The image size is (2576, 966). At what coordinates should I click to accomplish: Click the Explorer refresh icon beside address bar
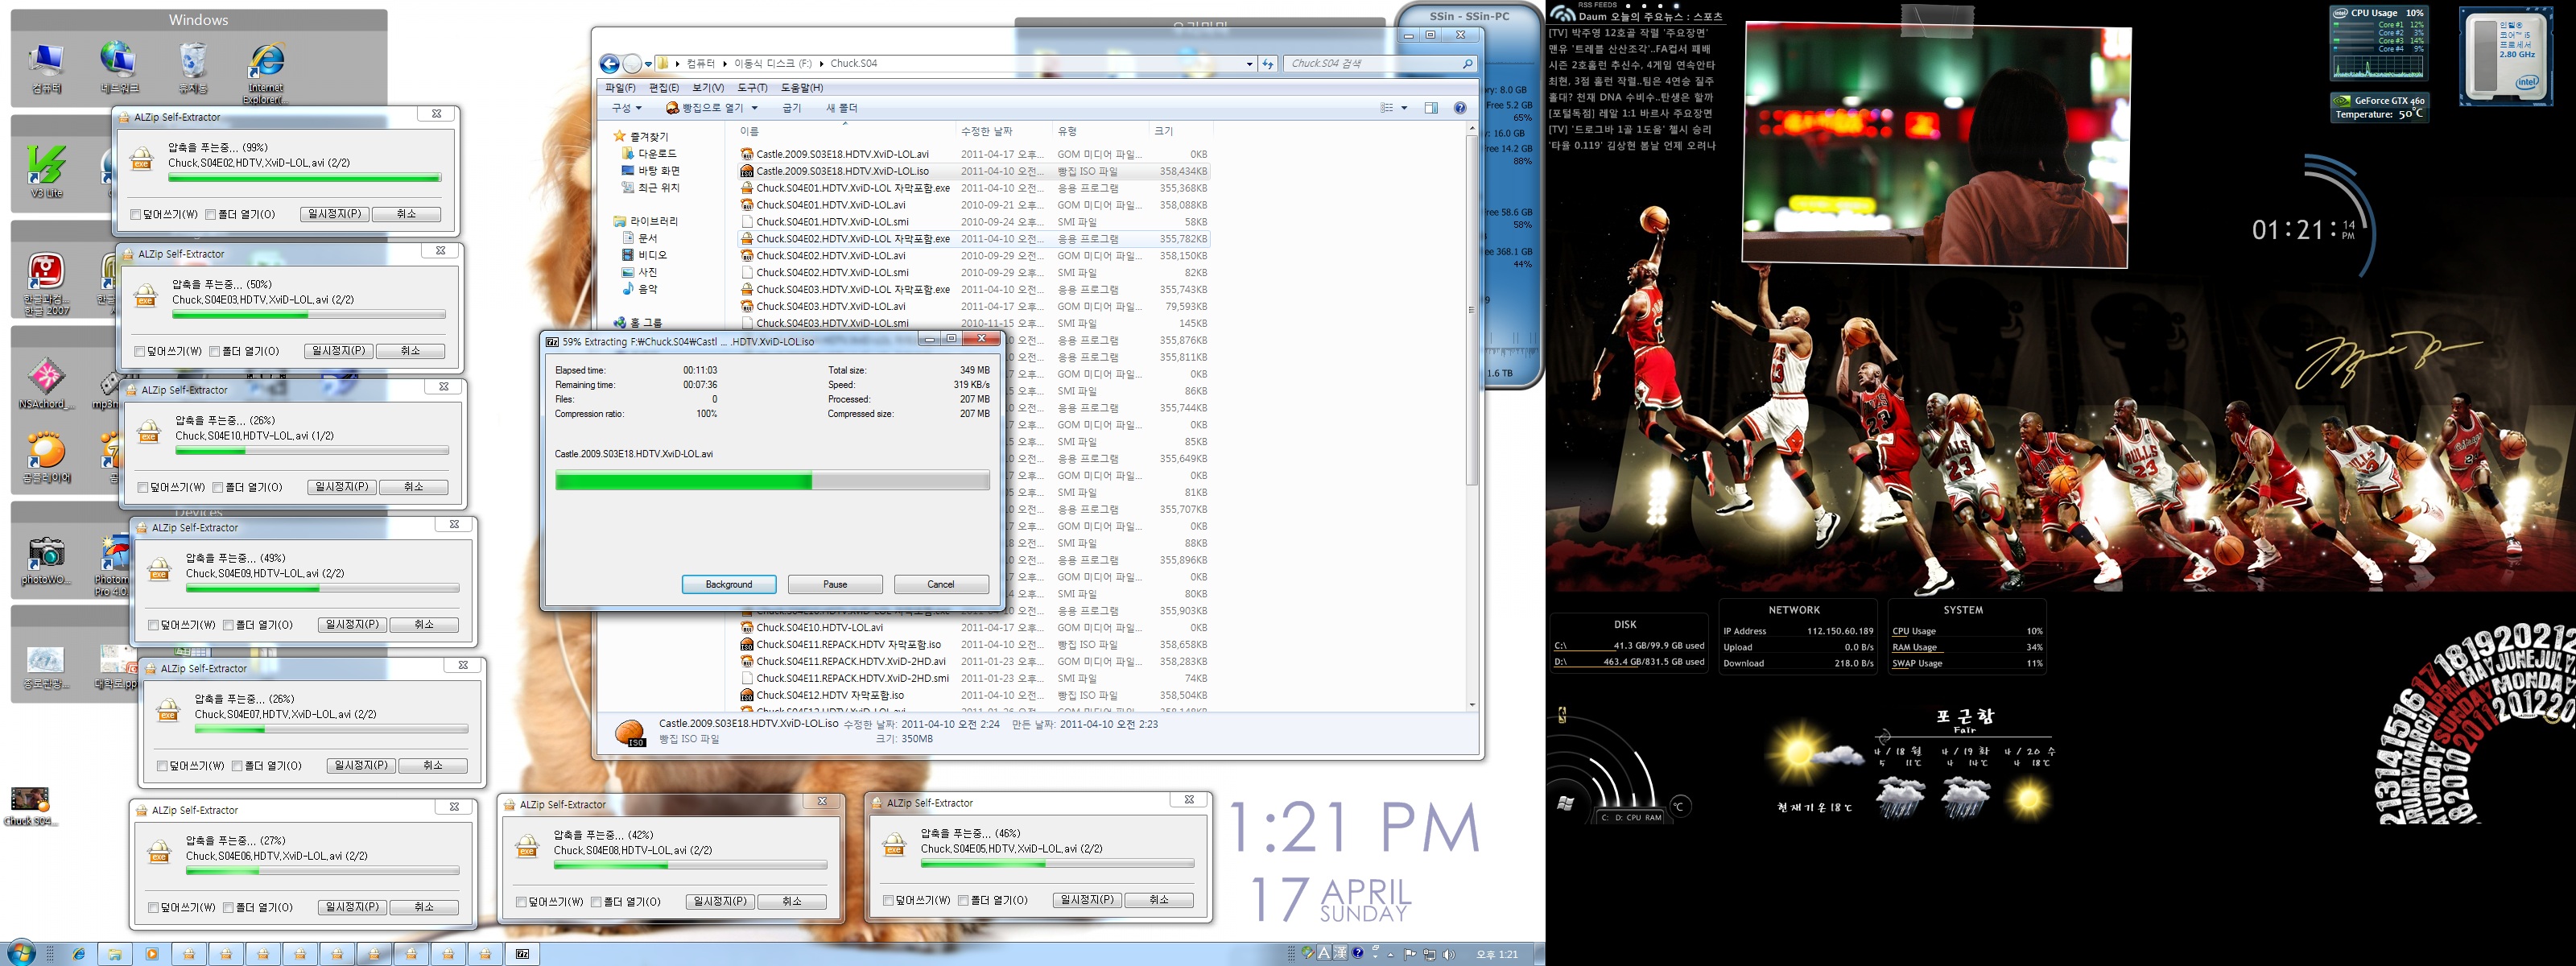pyautogui.click(x=1268, y=64)
